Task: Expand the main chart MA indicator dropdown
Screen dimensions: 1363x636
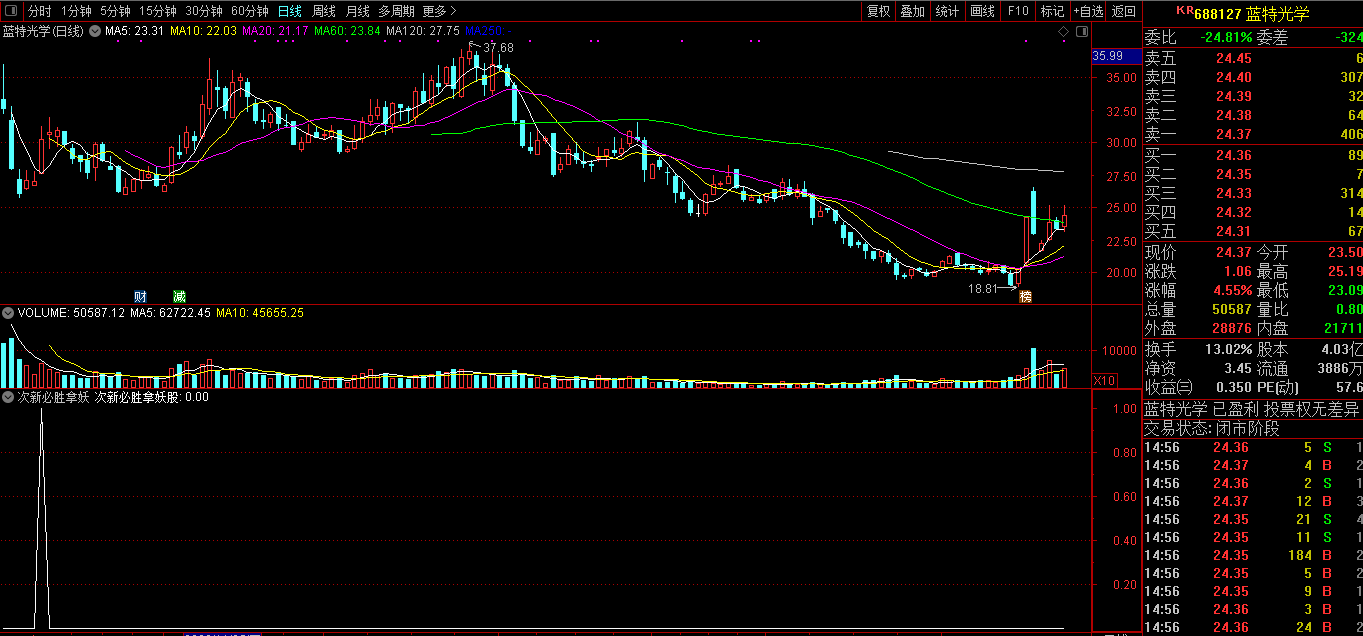Action: (x=95, y=32)
